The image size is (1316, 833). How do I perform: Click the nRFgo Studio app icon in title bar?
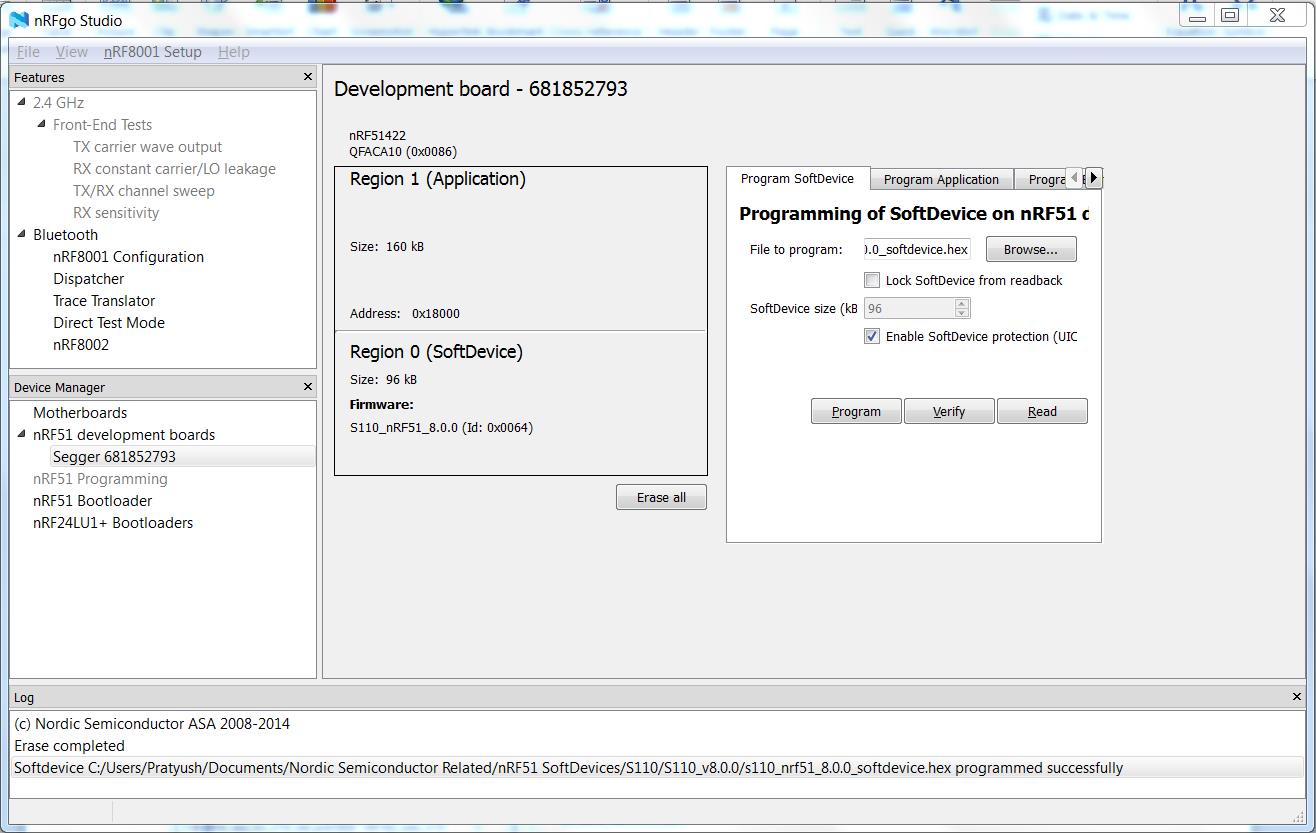[x=18, y=20]
